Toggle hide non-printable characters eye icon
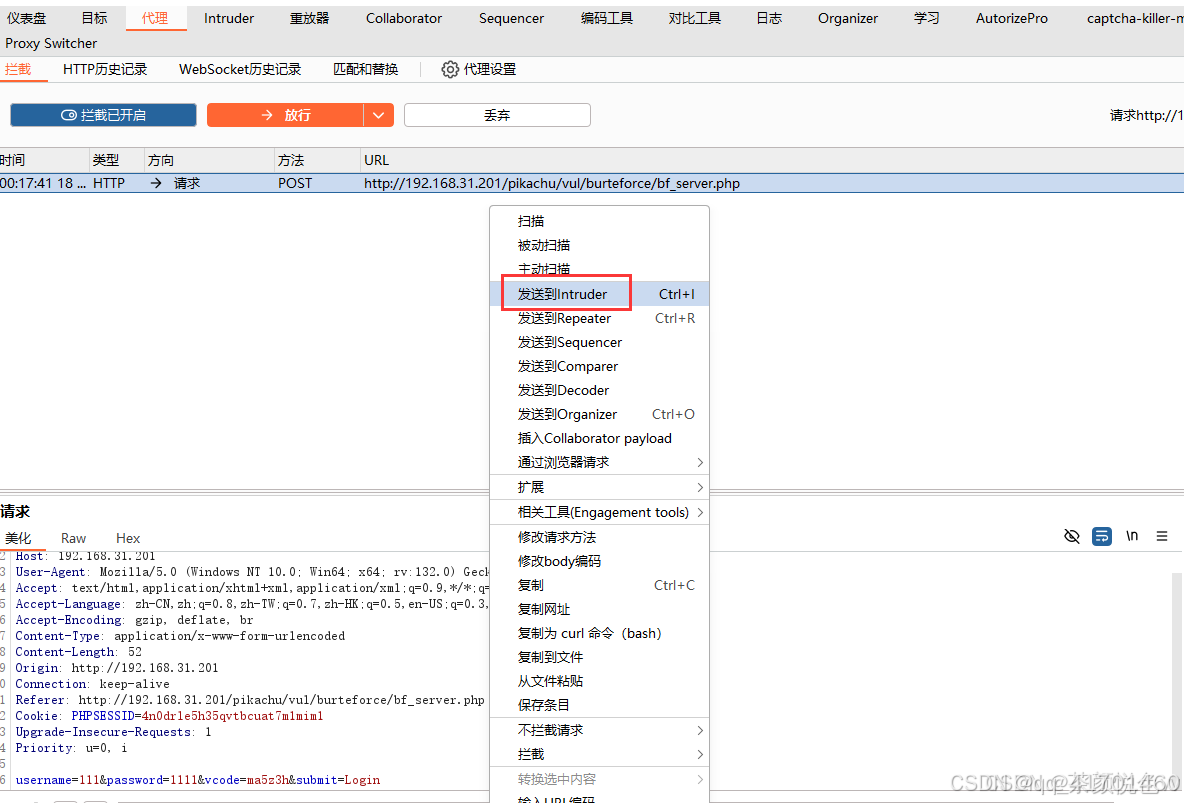The width and height of the screenshot is (1184, 803). (1071, 536)
